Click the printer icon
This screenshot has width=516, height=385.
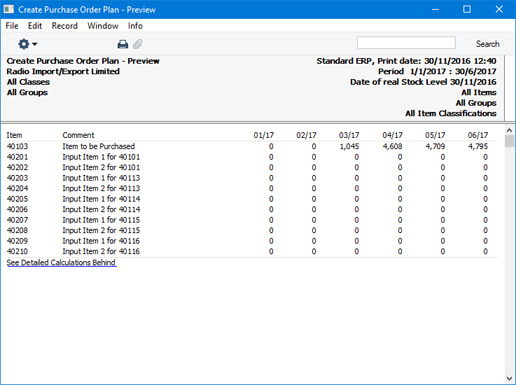point(123,44)
